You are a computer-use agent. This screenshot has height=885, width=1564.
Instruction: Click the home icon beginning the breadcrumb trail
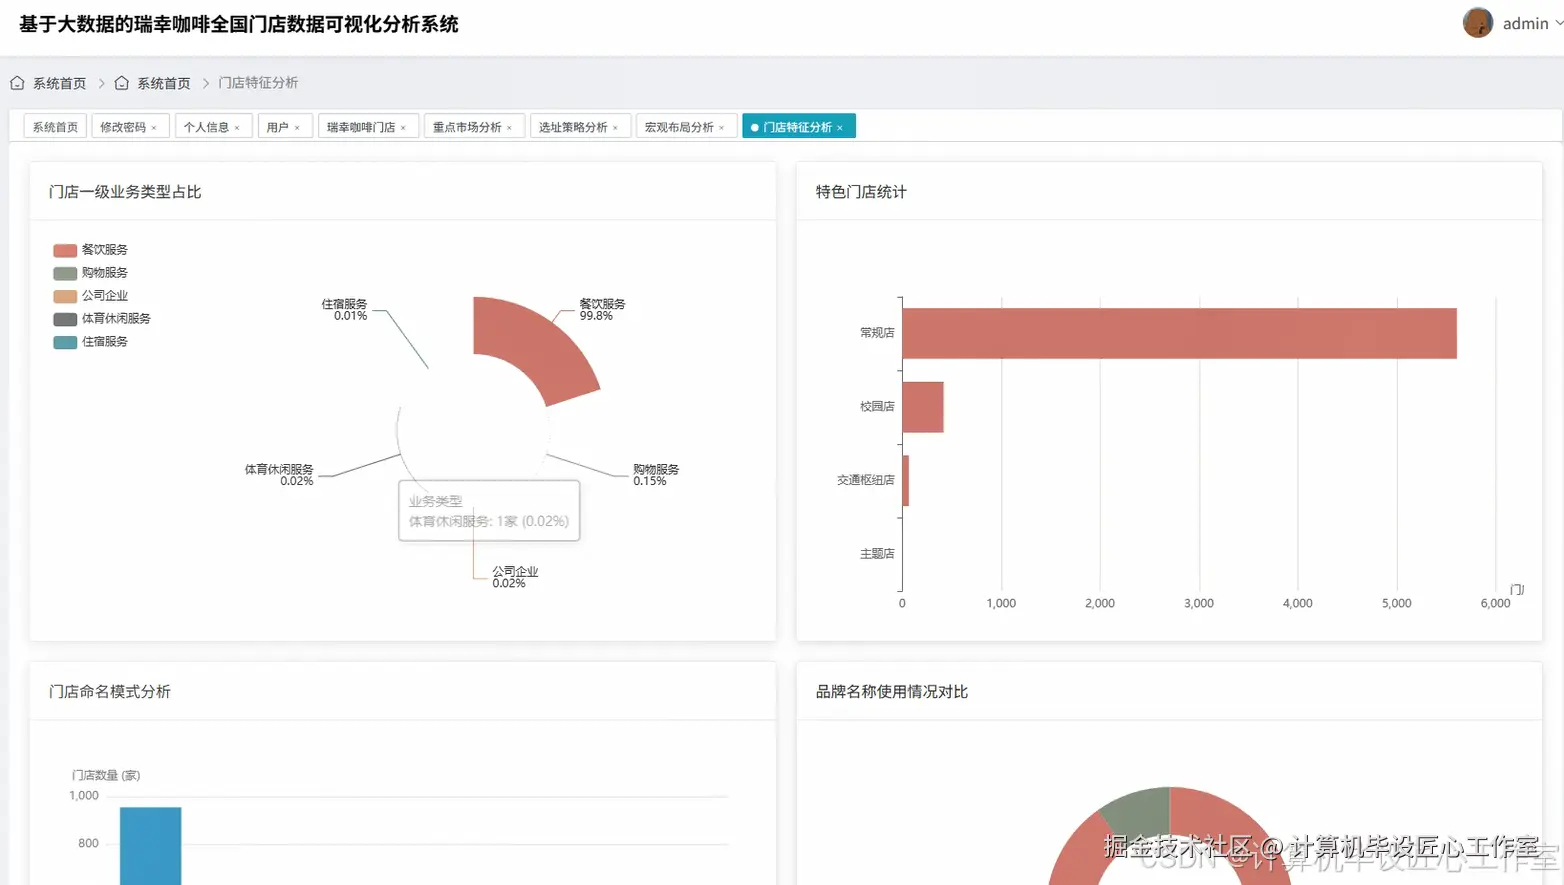coord(17,83)
